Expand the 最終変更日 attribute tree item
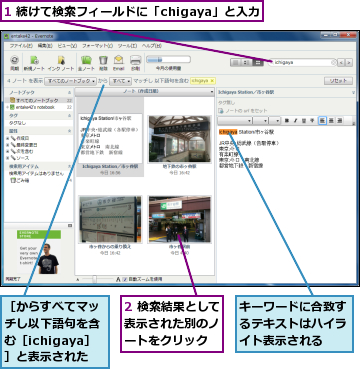This screenshot has height=369, width=360. 8,145
